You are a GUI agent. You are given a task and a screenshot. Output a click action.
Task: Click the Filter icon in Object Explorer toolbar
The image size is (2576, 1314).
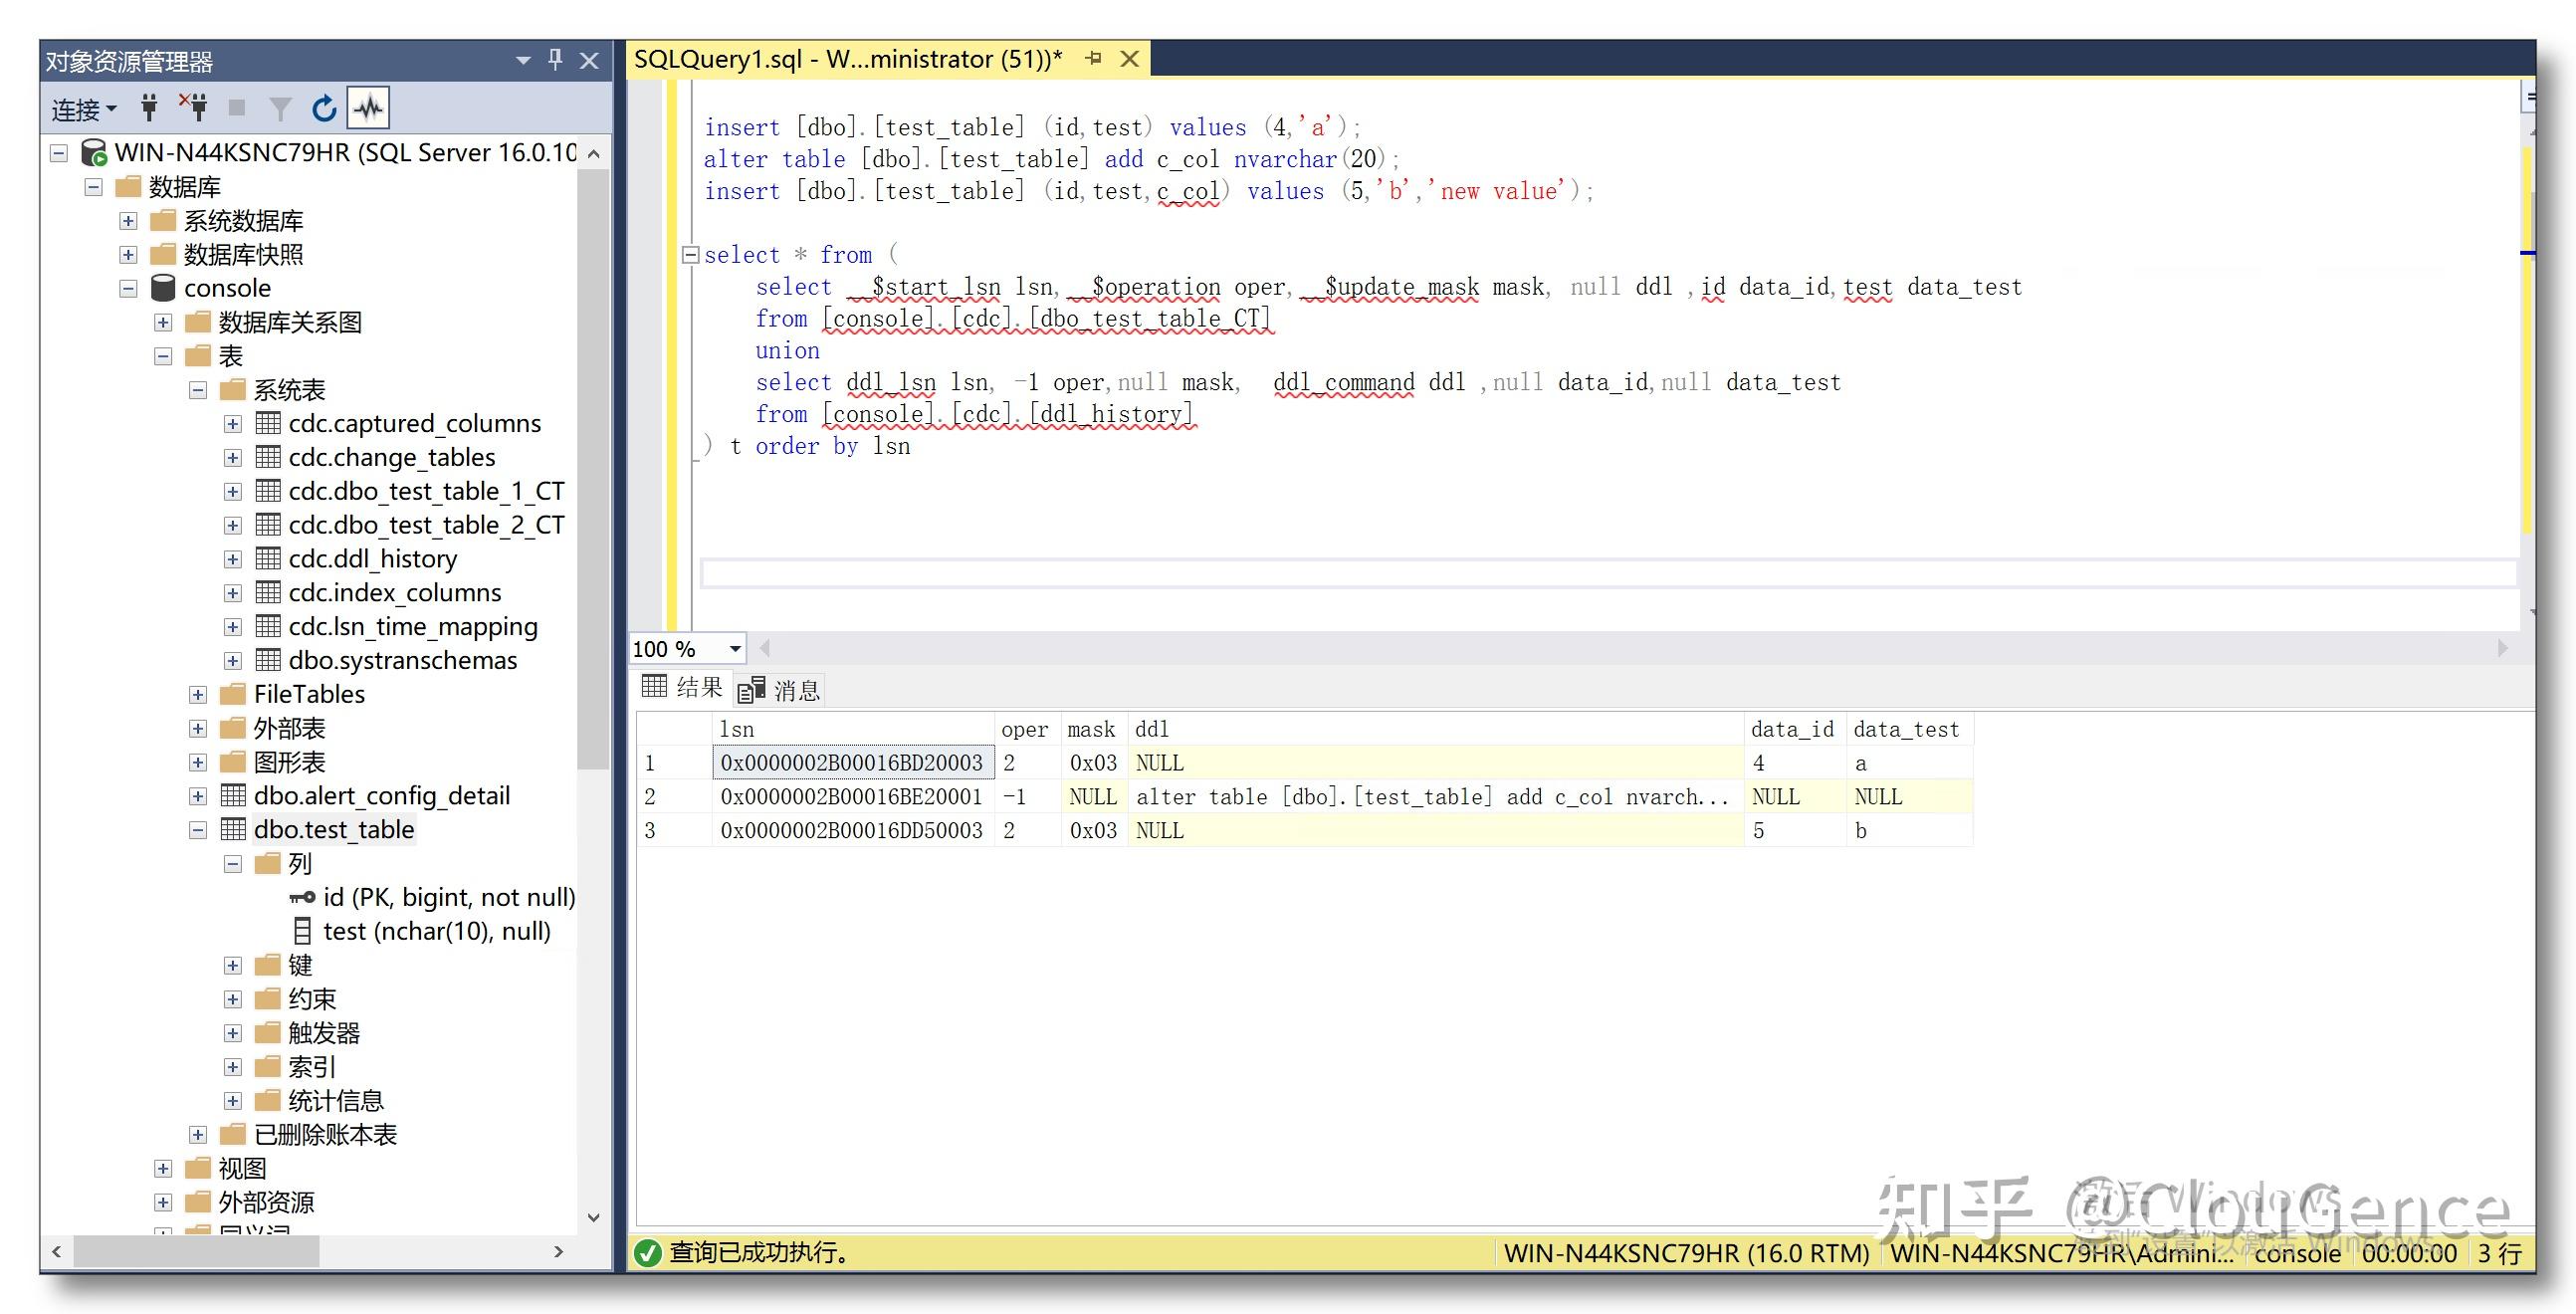click(x=281, y=107)
